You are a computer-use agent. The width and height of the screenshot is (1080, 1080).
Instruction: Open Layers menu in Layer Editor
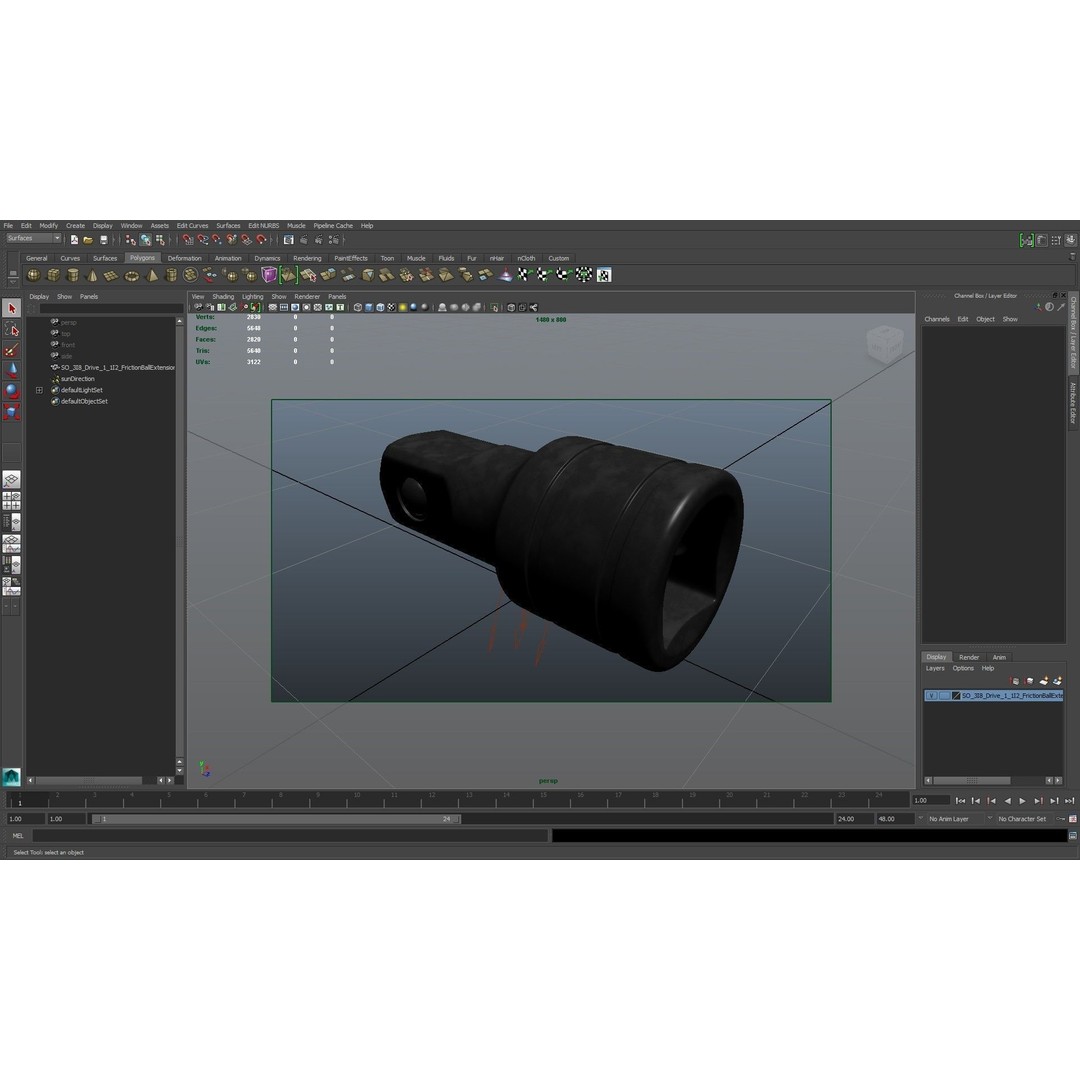click(935, 668)
